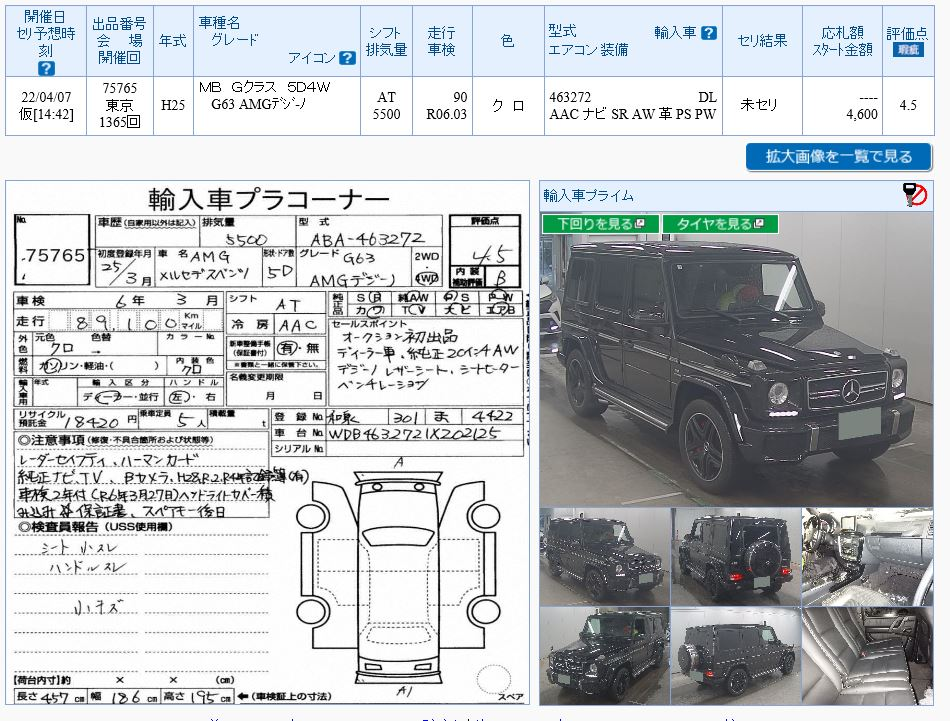This screenshot has height=721, width=950.
Task: Click 走行 車検 column header
Action: (x=442, y=41)
